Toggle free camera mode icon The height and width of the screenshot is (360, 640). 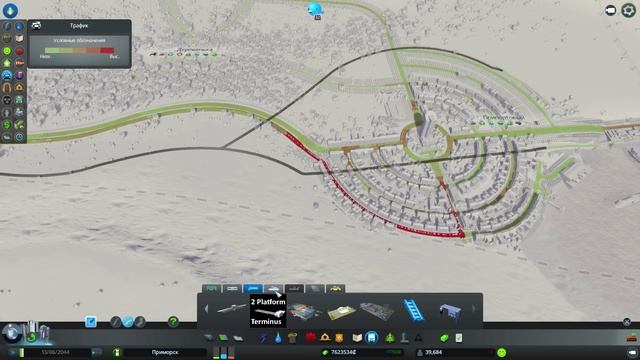611,10
